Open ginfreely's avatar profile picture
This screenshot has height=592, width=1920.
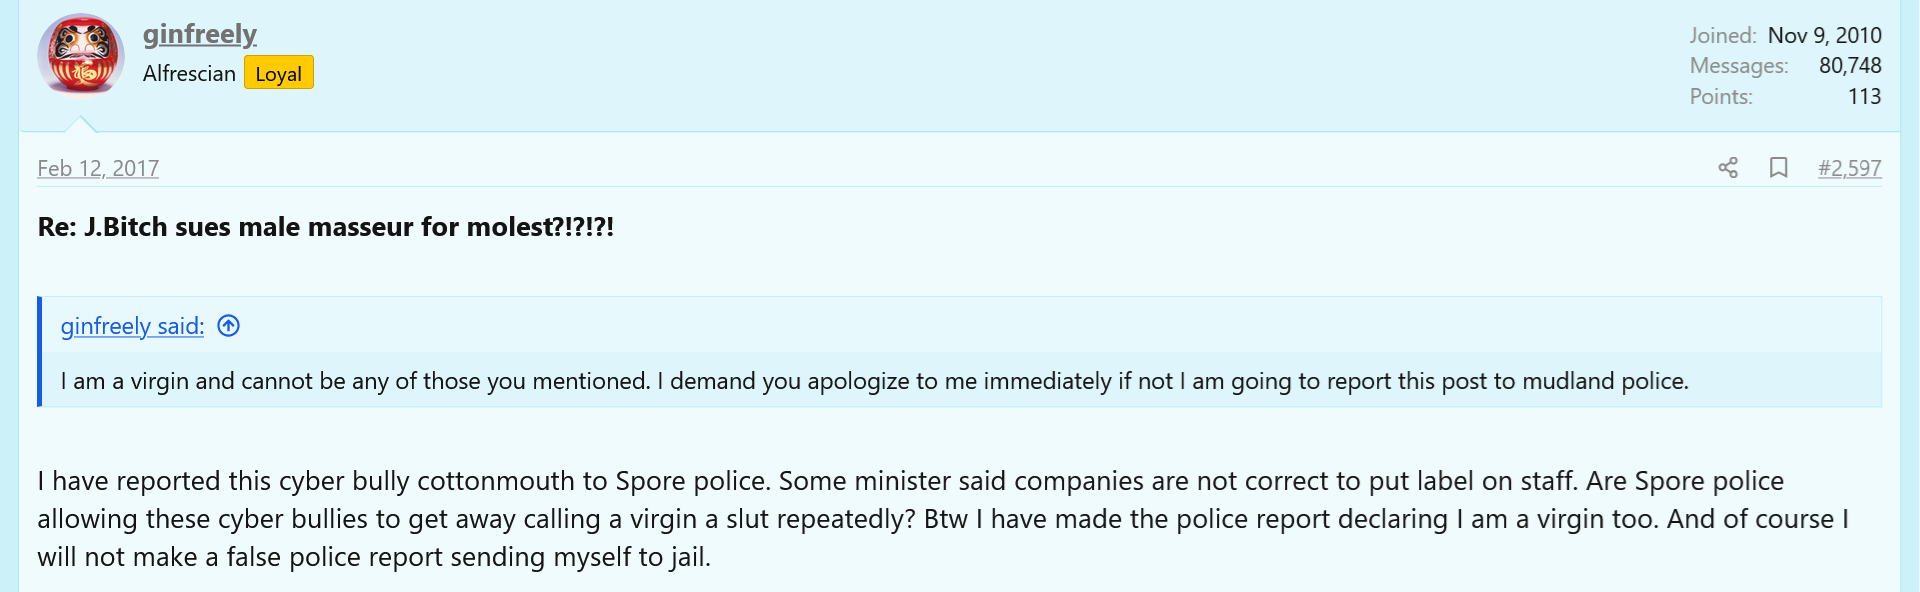(81, 55)
